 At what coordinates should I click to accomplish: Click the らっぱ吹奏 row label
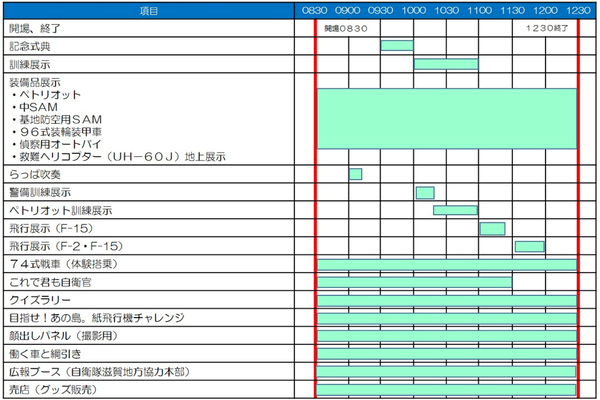click(35, 175)
